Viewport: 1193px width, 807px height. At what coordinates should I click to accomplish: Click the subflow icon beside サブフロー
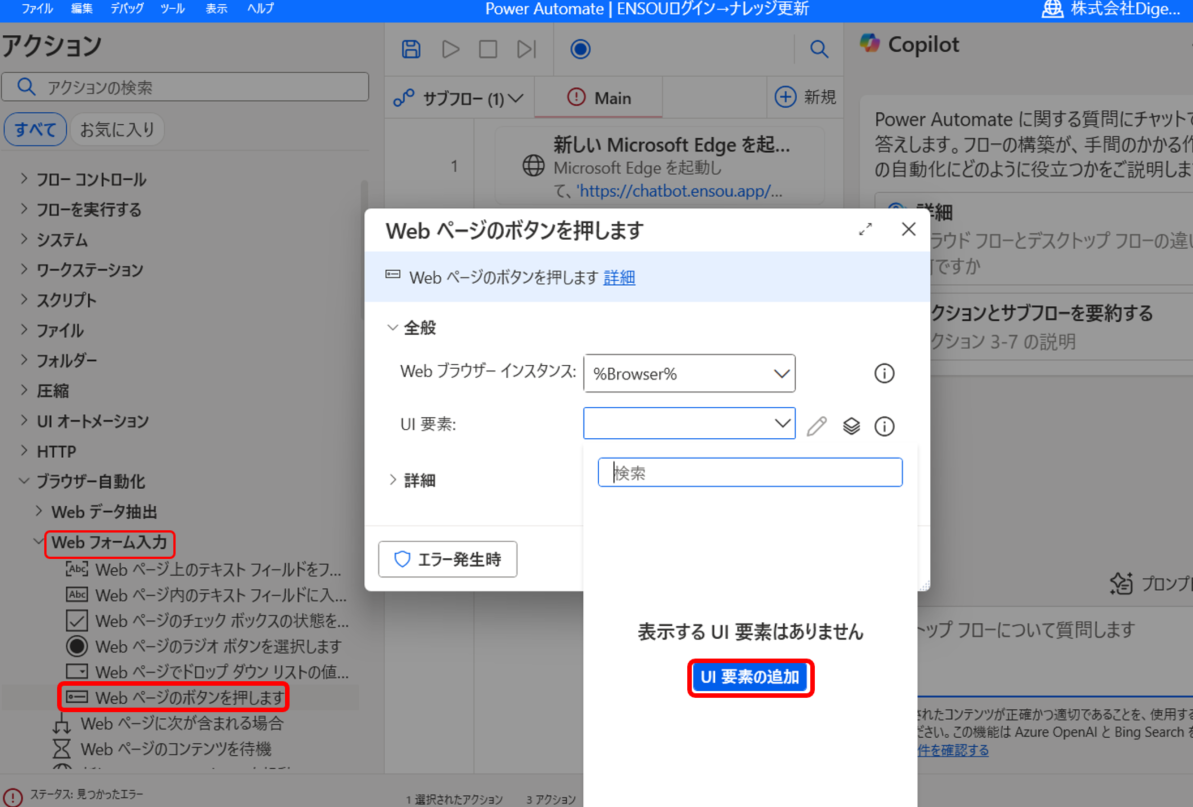pos(403,98)
